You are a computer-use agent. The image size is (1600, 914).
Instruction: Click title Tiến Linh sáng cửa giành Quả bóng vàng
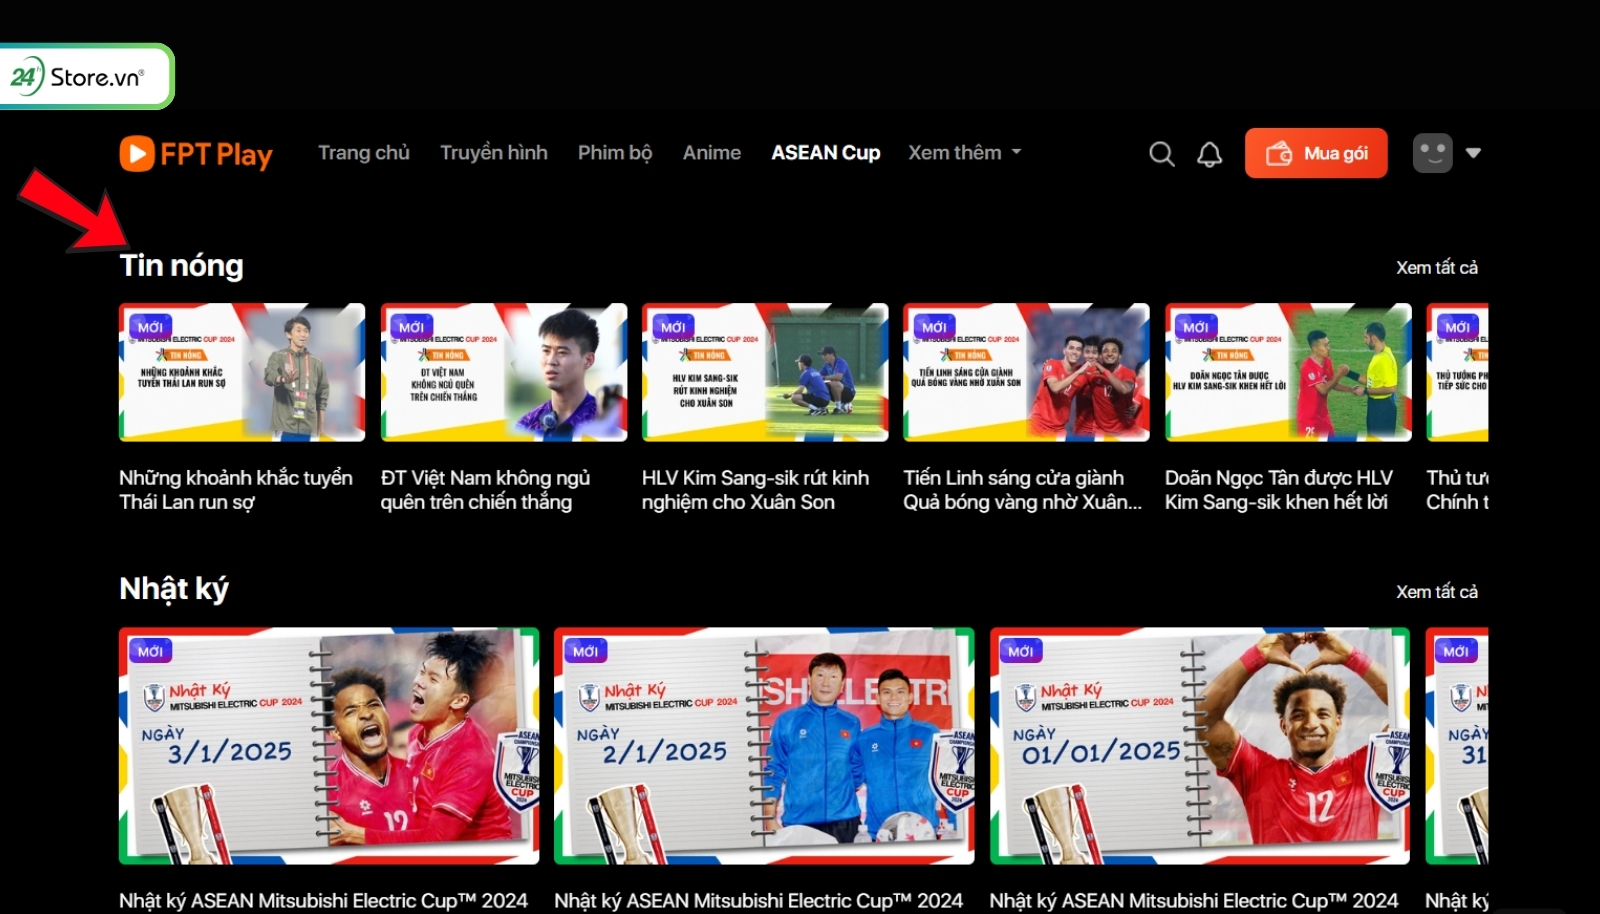pos(1023,490)
